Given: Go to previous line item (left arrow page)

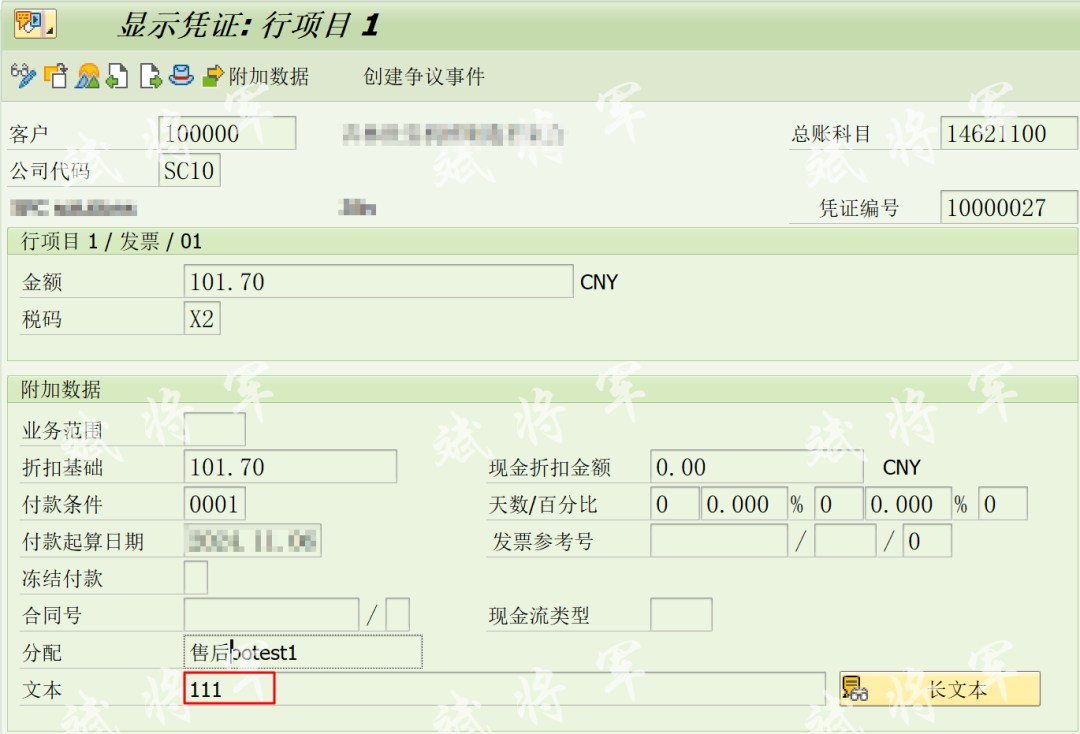Looking at the screenshot, I should click(x=118, y=75).
